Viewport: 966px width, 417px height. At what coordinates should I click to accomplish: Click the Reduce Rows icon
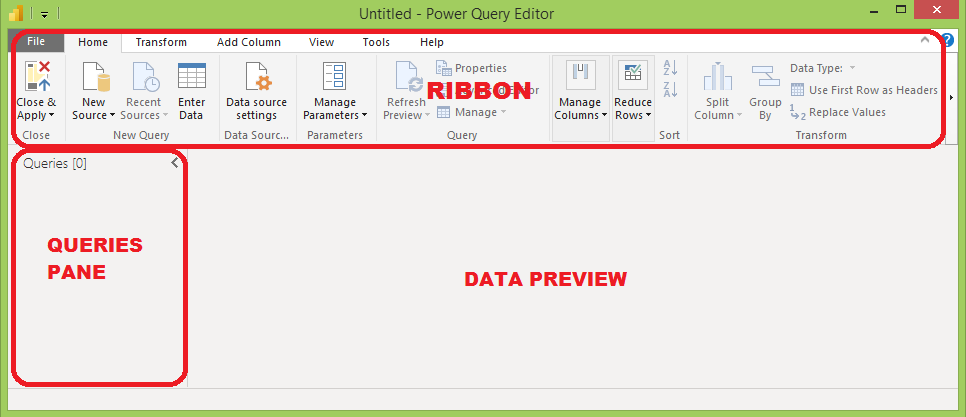(633, 73)
